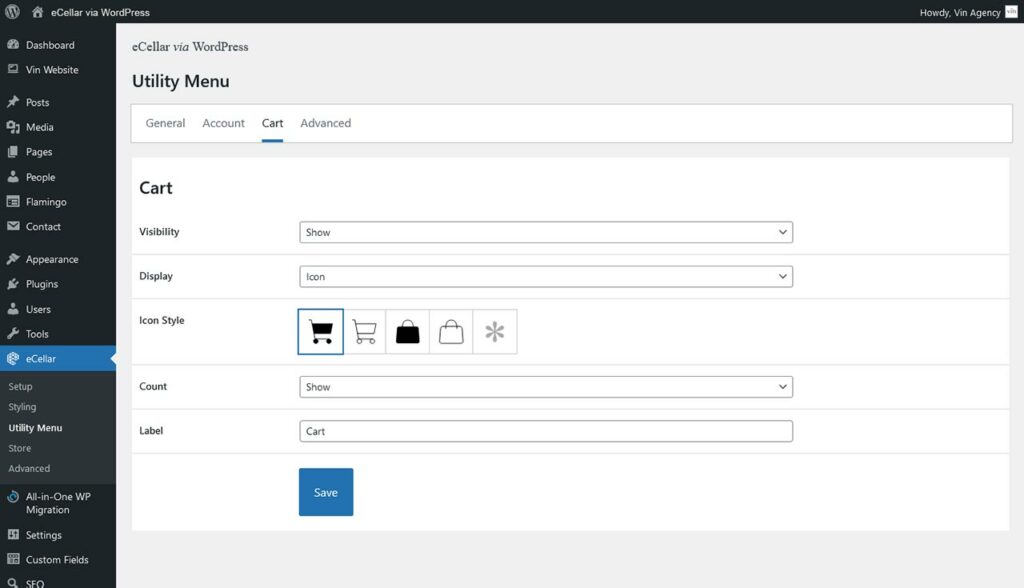The image size is (1024, 588).
Task: Switch to the General tab
Action: pos(165,123)
